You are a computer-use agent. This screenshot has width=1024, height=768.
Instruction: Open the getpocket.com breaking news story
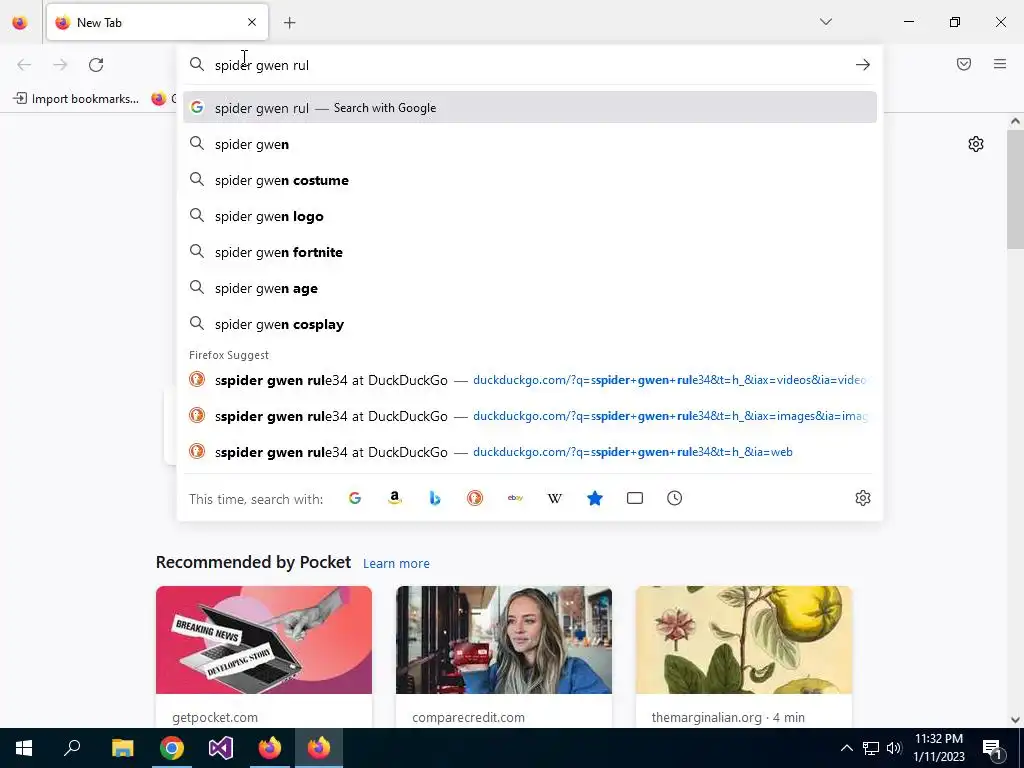[264, 657]
